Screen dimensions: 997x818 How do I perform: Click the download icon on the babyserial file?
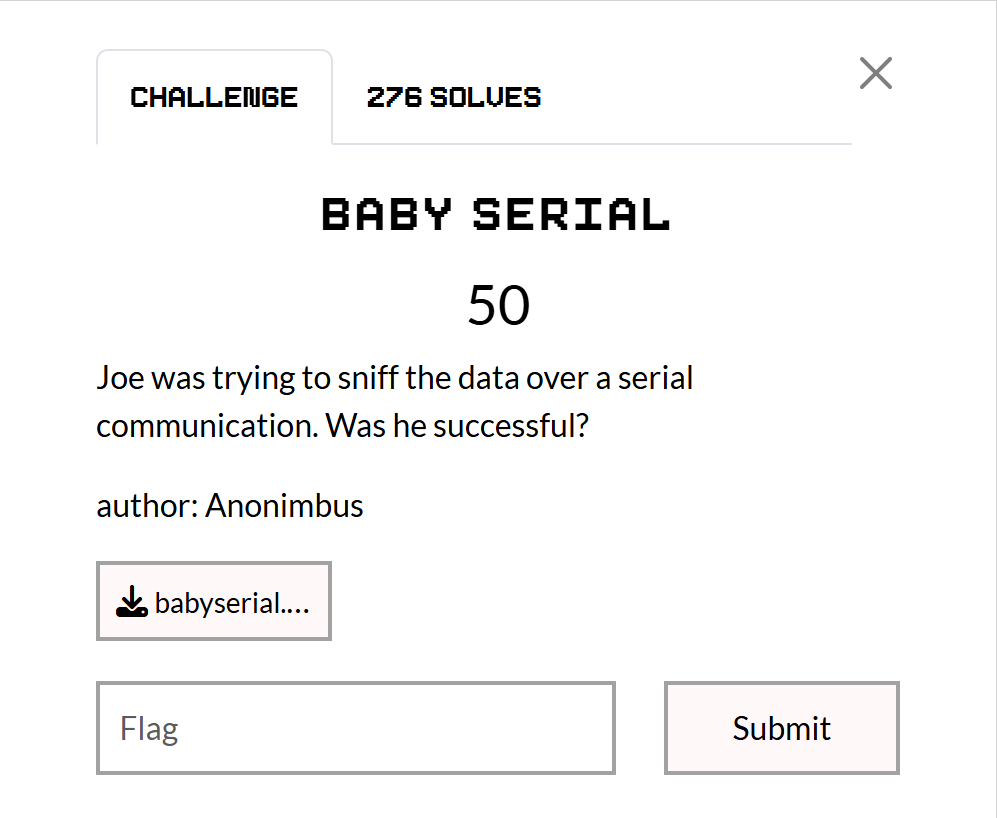coord(131,602)
